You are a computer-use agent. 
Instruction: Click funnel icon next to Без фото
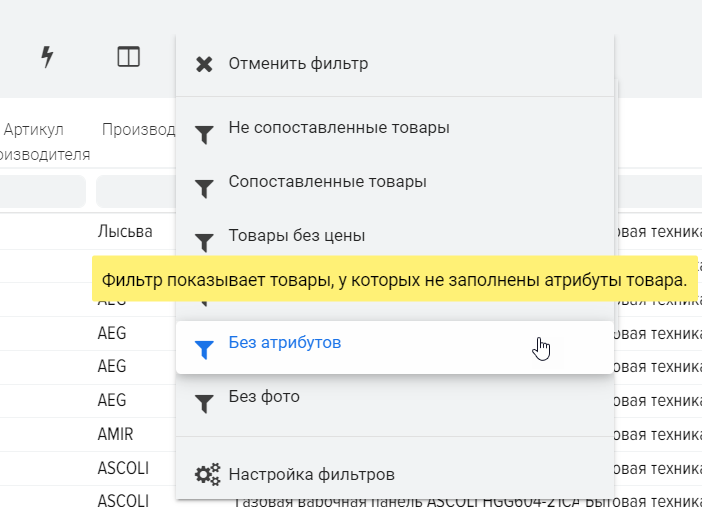(204, 403)
